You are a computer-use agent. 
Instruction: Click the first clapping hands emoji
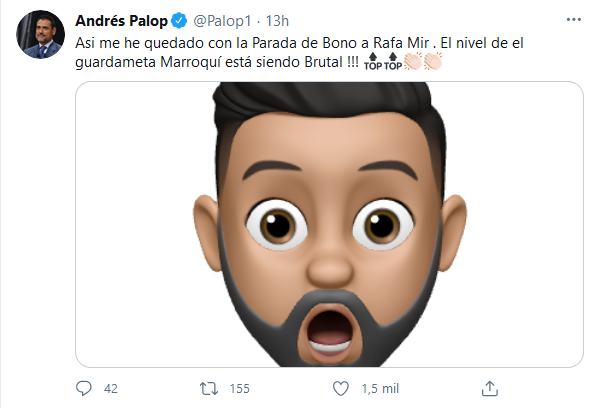pyautogui.click(x=413, y=61)
